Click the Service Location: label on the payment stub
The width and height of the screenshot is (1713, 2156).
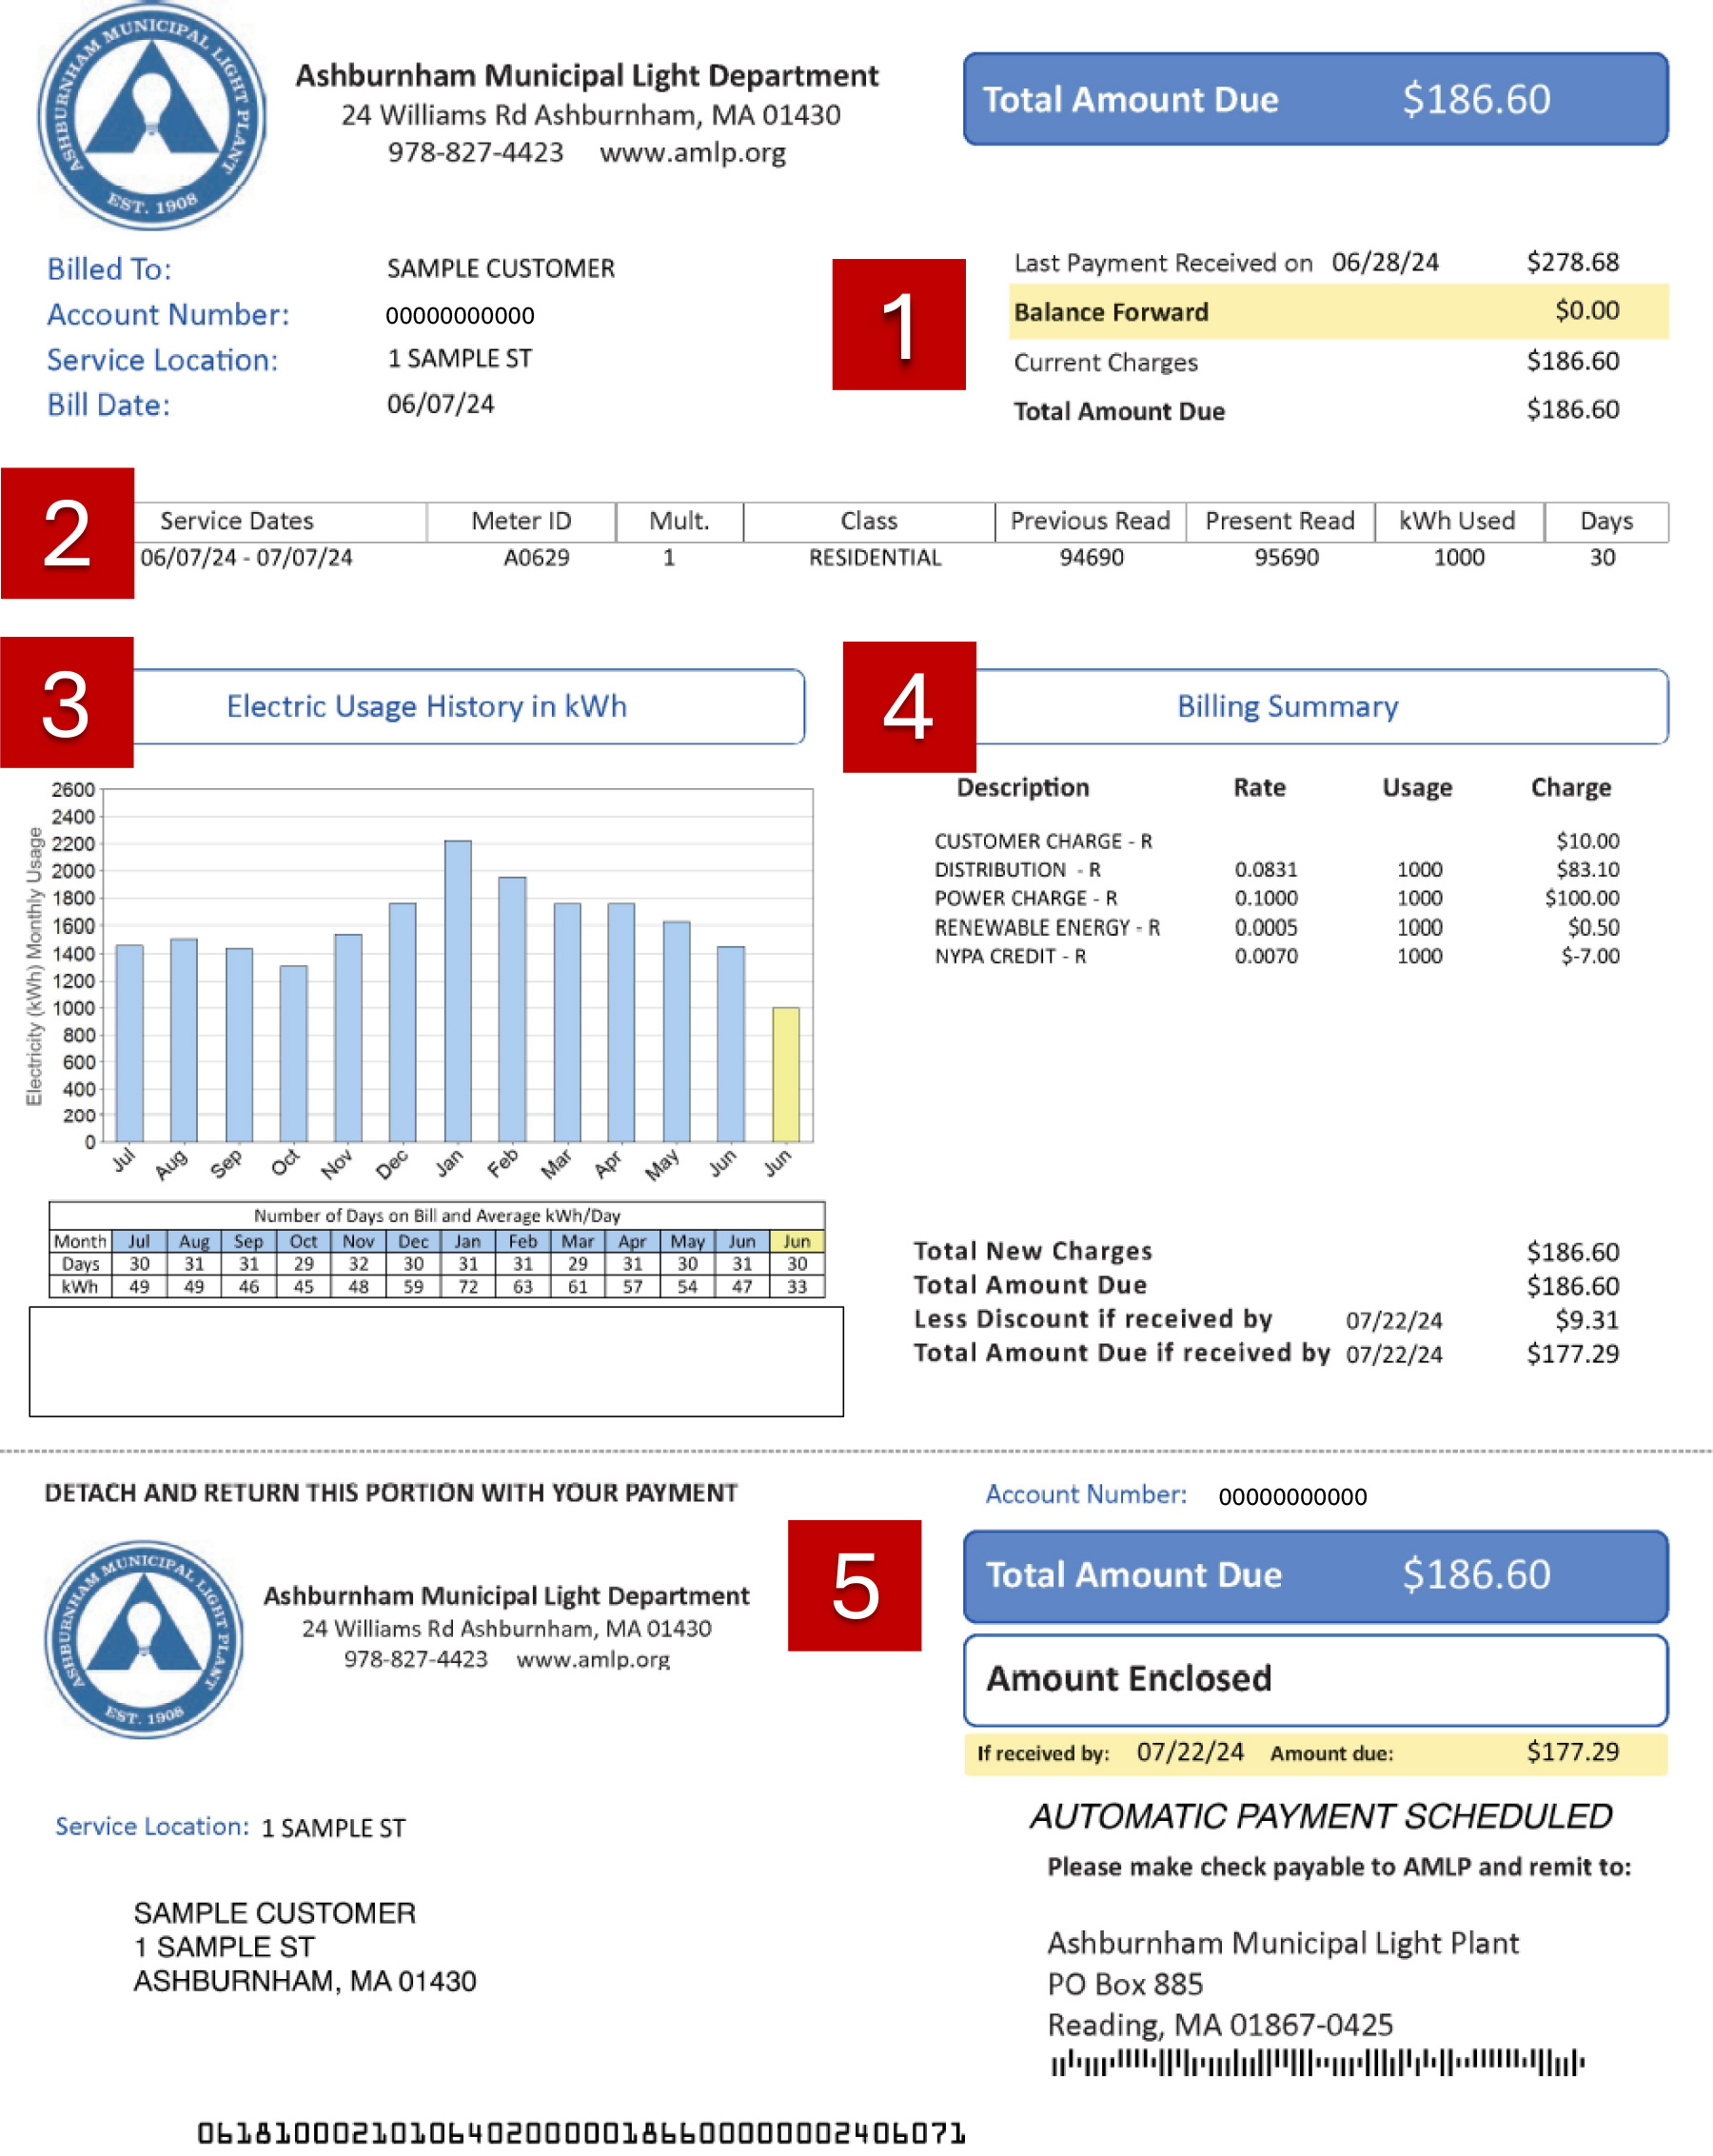pos(152,1827)
